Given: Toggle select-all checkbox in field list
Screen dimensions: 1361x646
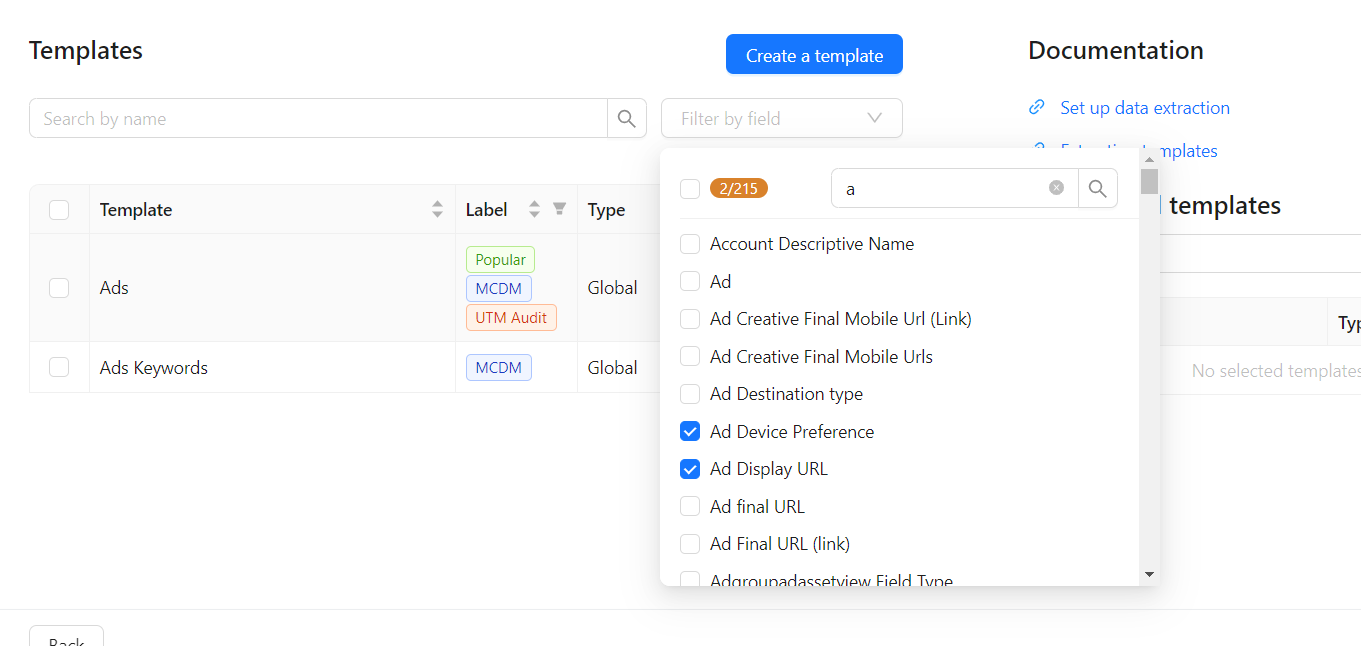Looking at the screenshot, I should (x=690, y=189).
